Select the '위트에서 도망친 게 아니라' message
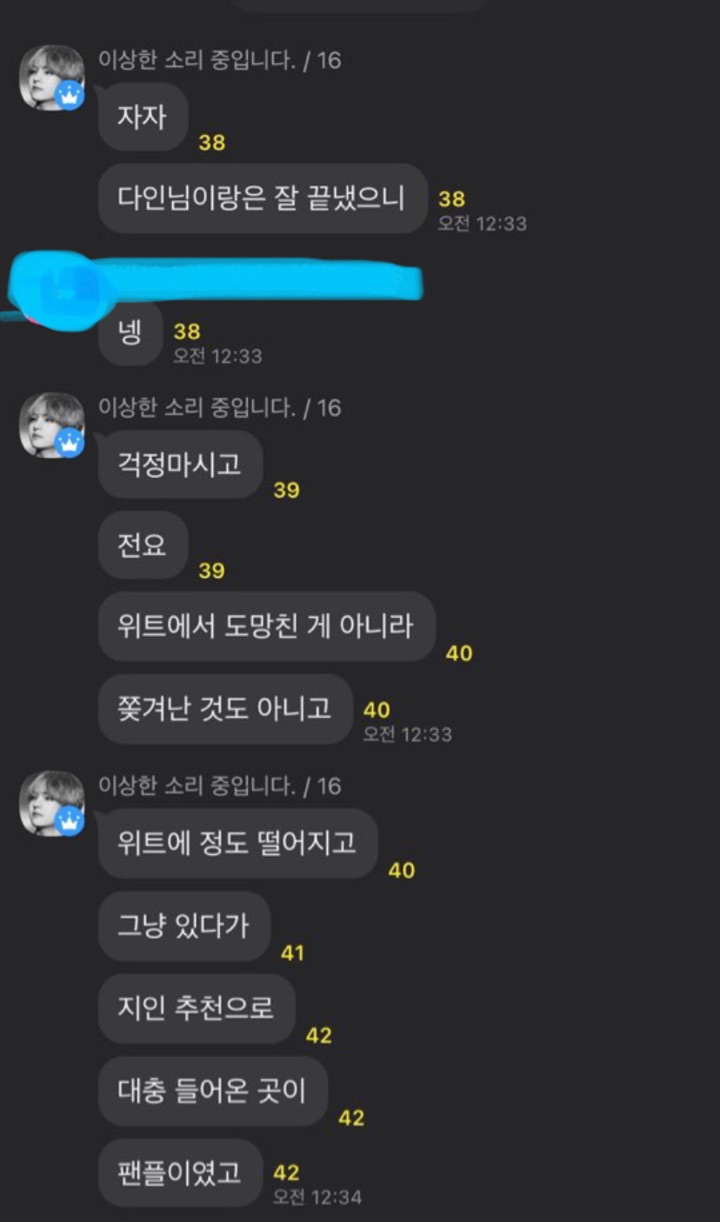Image resolution: width=720 pixels, height=1222 pixels. point(267,626)
